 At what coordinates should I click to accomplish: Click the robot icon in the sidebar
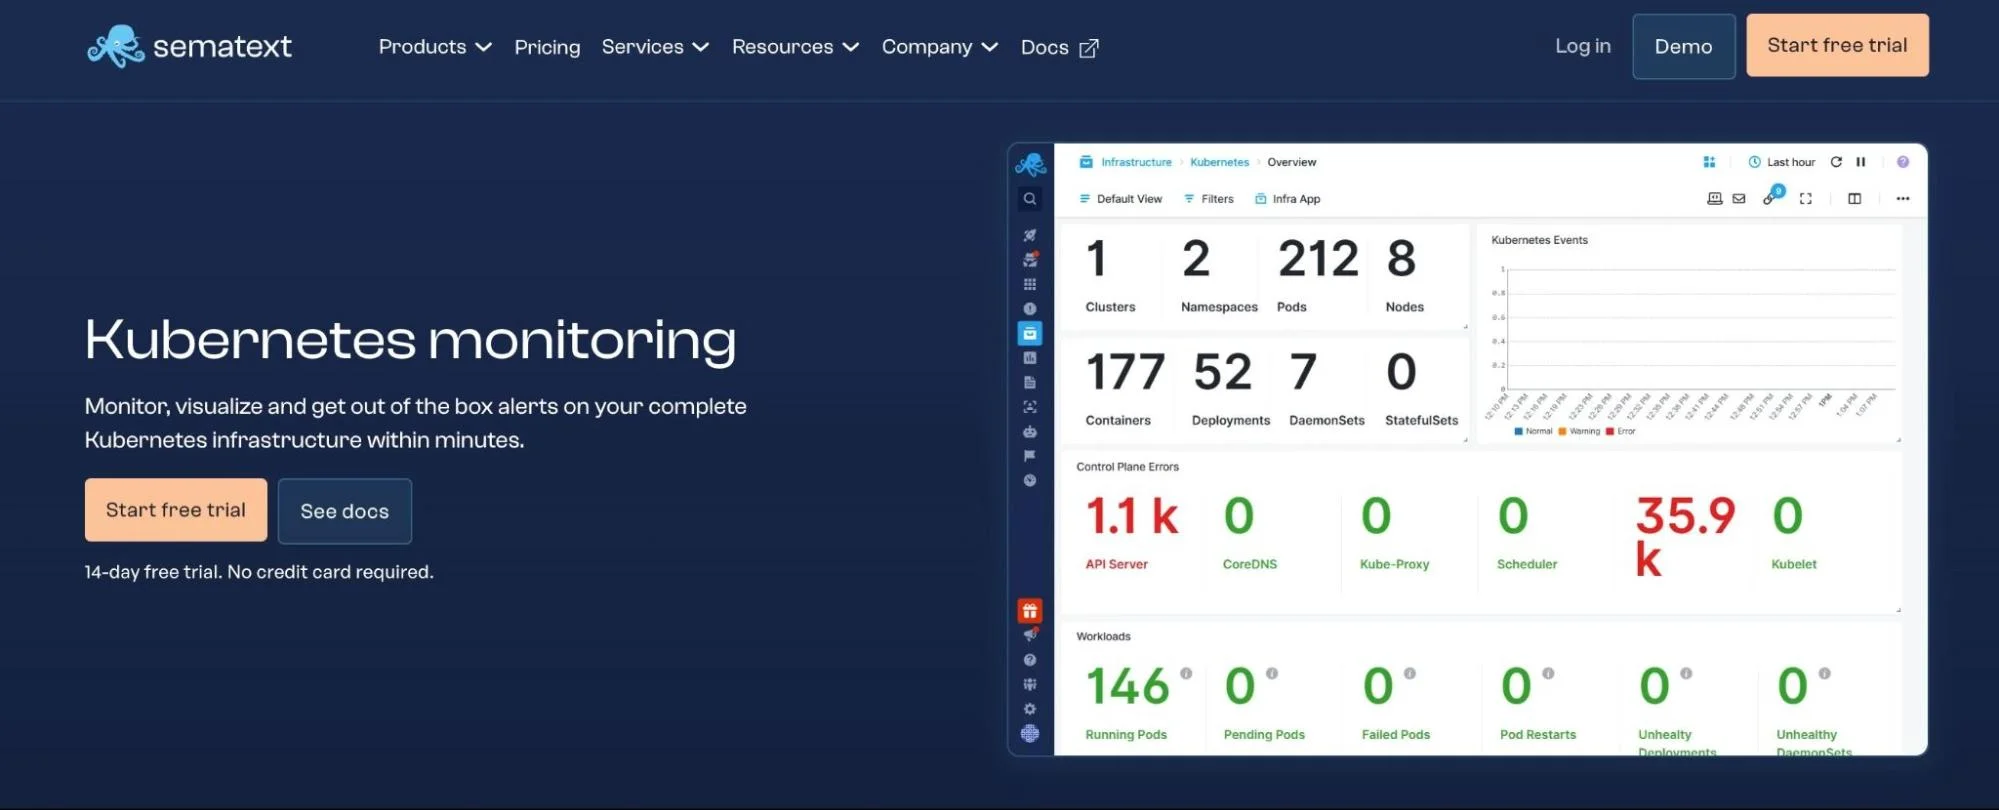[1030, 432]
